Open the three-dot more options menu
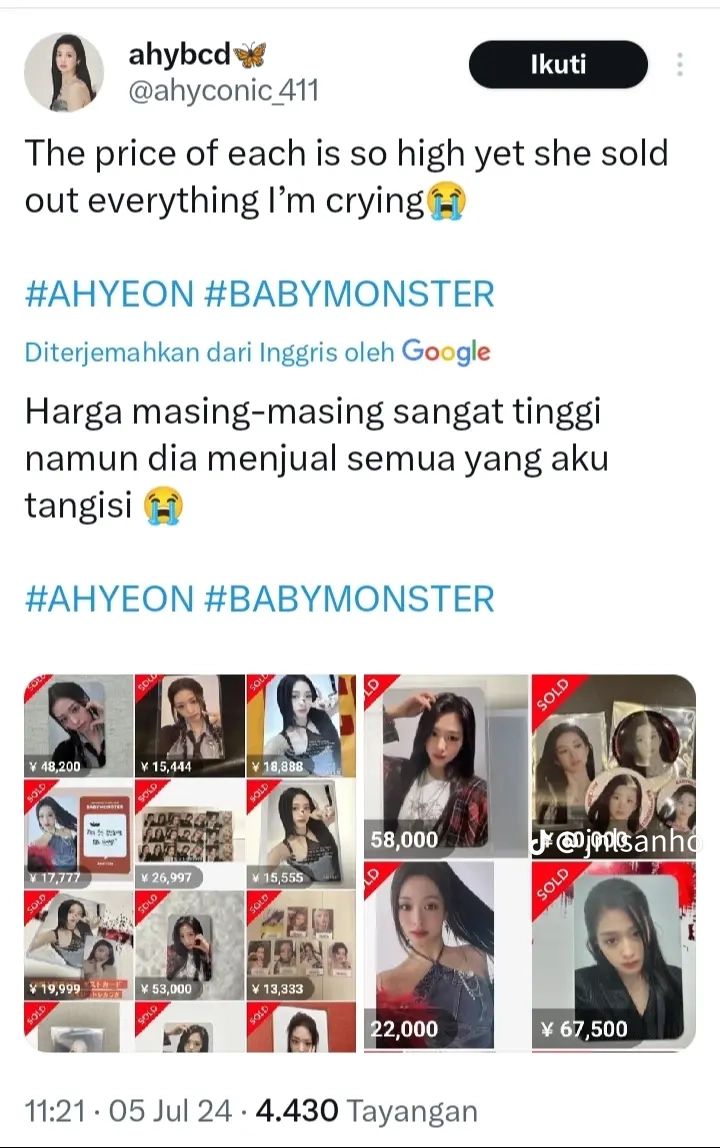The image size is (720, 1148). 680,64
